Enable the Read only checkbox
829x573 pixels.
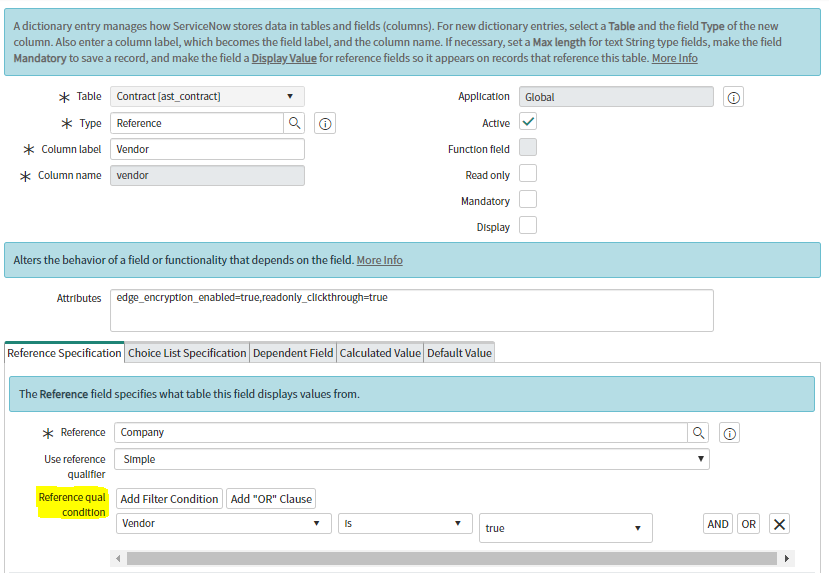point(528,174)
